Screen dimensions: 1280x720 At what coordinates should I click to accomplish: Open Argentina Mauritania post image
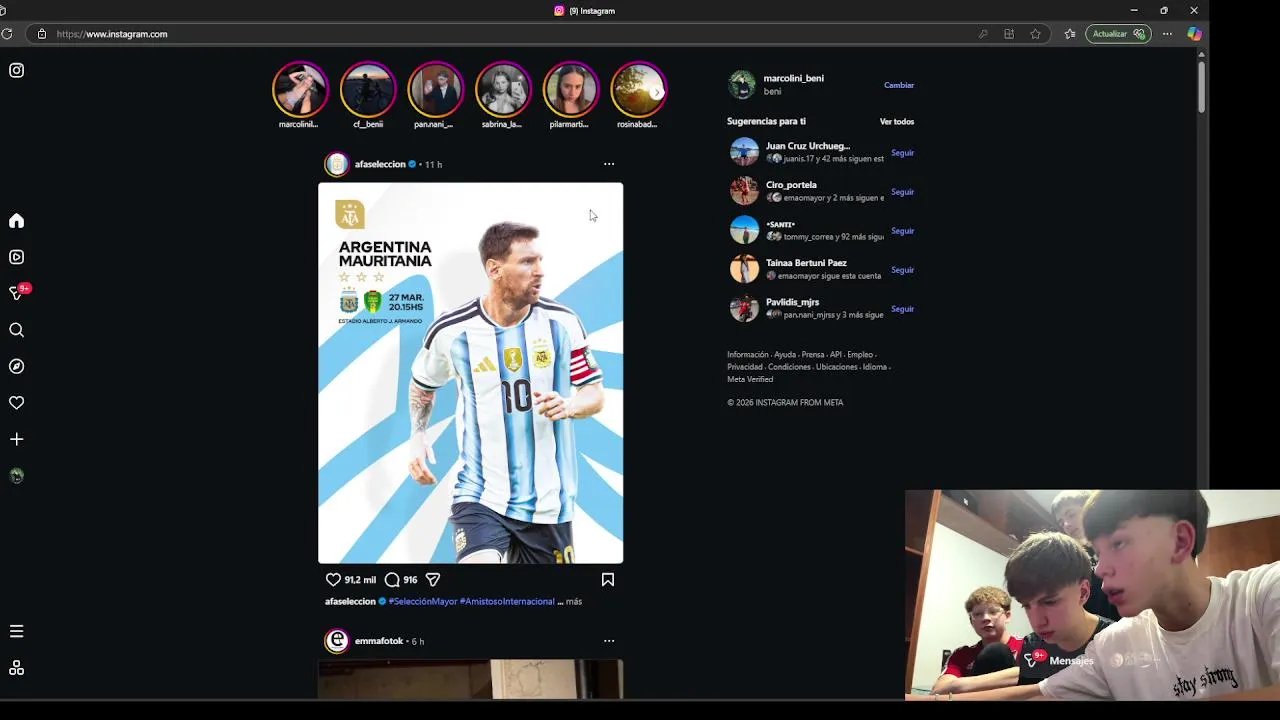(470, 373)
